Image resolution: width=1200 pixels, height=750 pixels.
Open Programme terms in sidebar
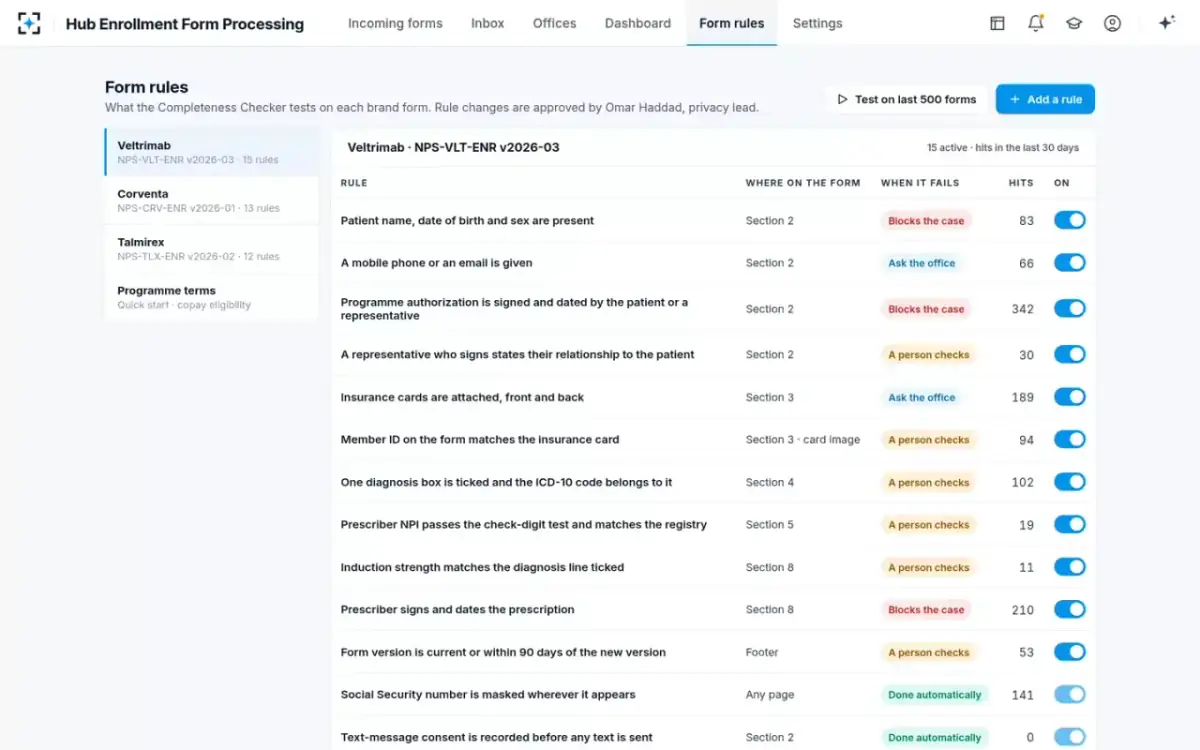pos(212,297)
